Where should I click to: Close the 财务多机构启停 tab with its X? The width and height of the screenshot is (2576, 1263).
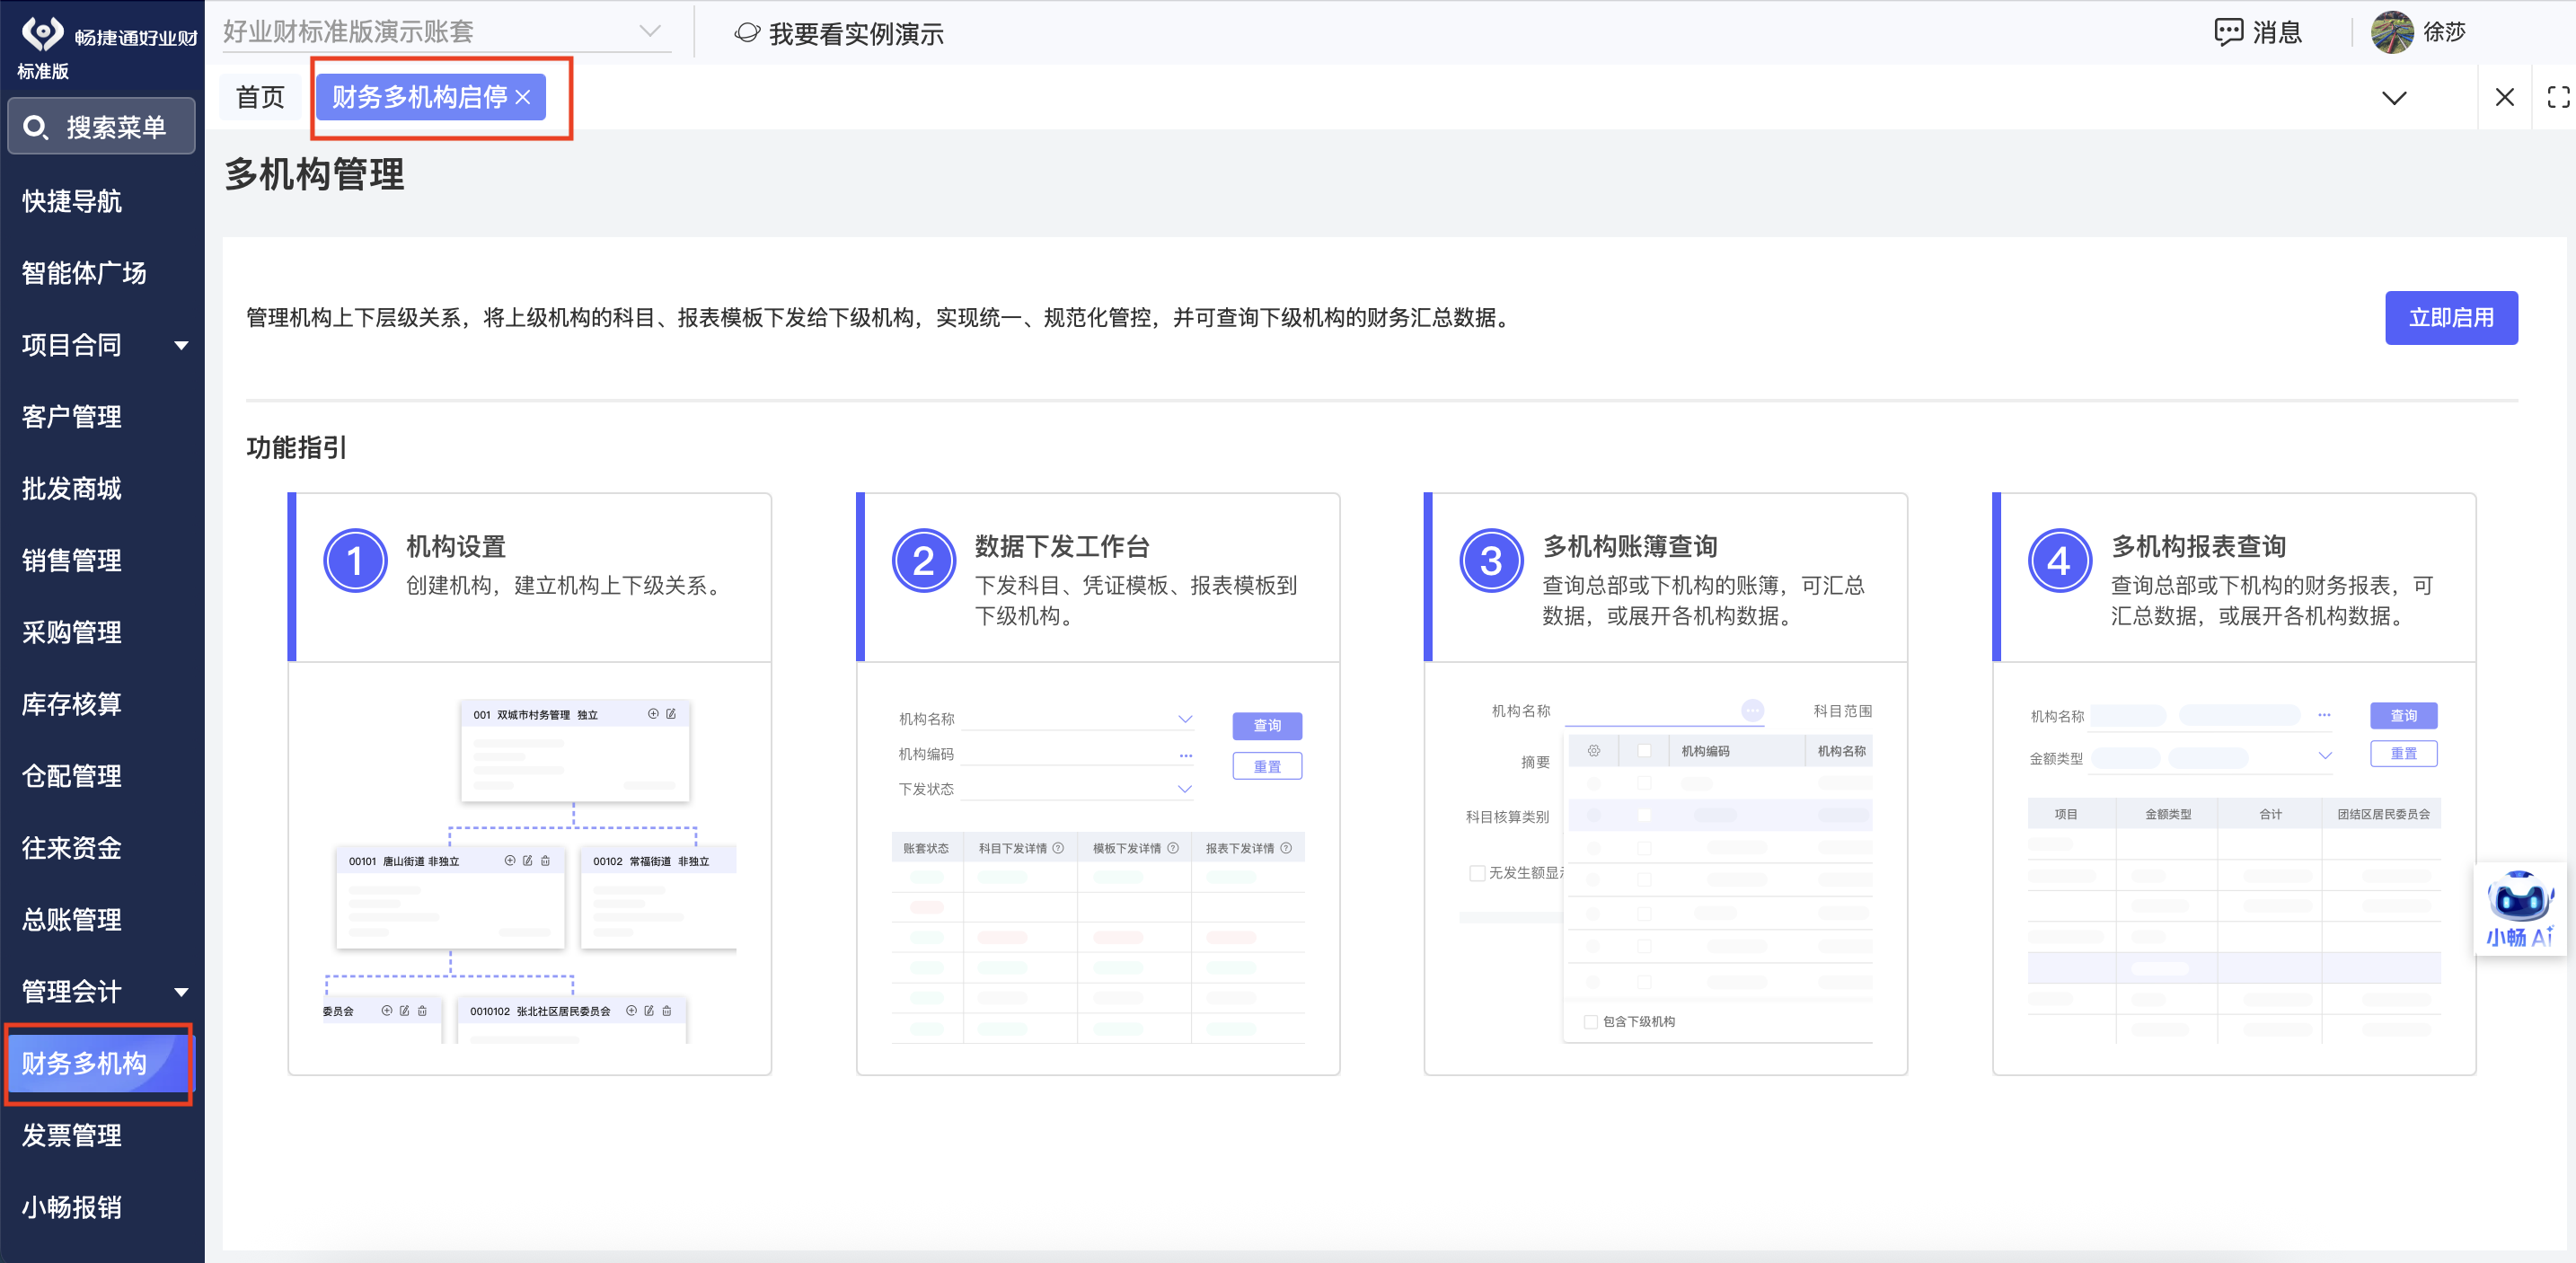[x=523, y=97]
